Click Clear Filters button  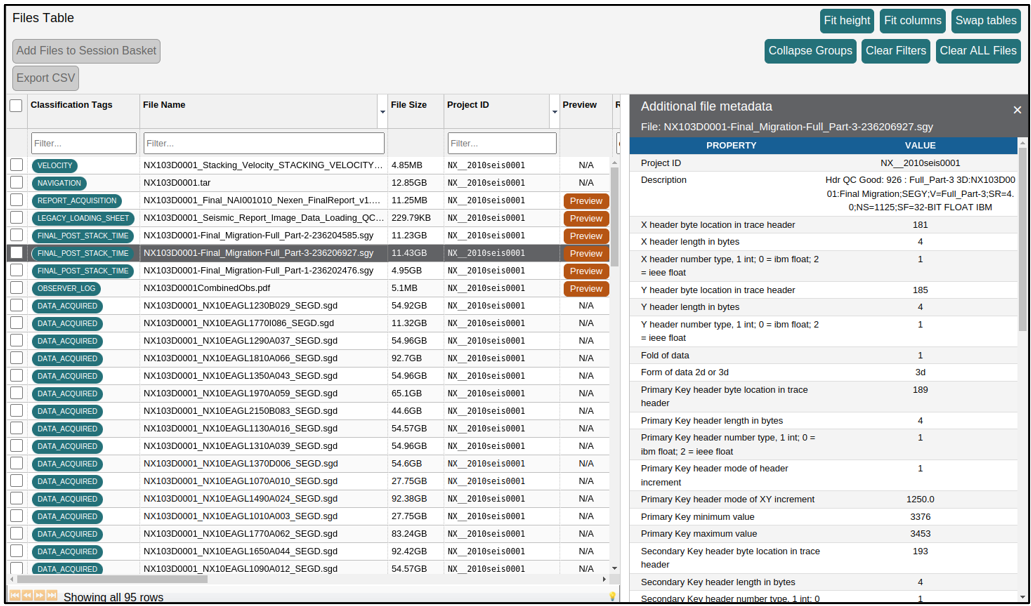pos(896,51)
